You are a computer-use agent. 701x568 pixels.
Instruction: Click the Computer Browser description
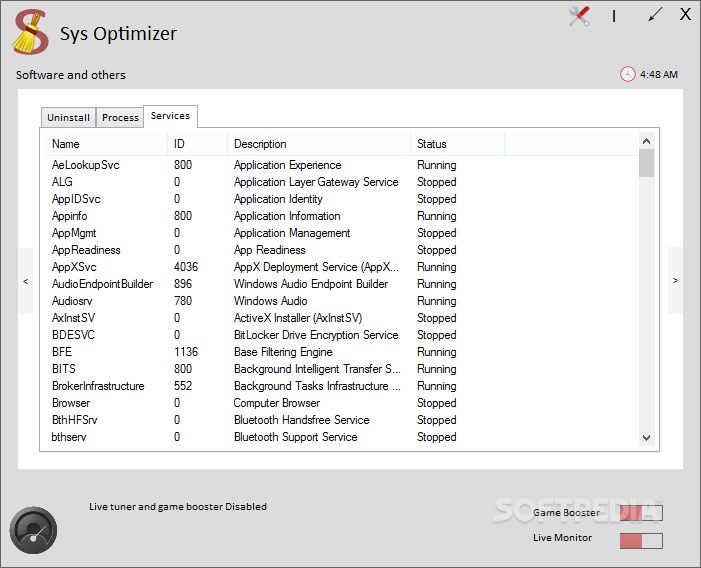[x=277, y=403]
